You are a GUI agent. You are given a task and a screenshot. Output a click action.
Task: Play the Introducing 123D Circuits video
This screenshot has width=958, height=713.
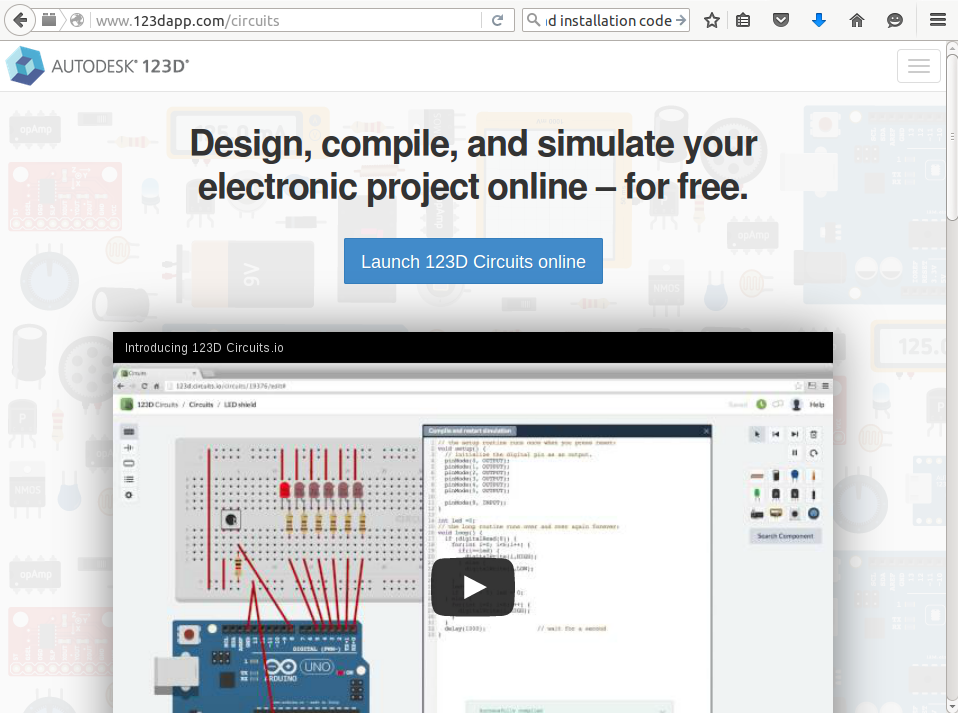click(473, 587)
